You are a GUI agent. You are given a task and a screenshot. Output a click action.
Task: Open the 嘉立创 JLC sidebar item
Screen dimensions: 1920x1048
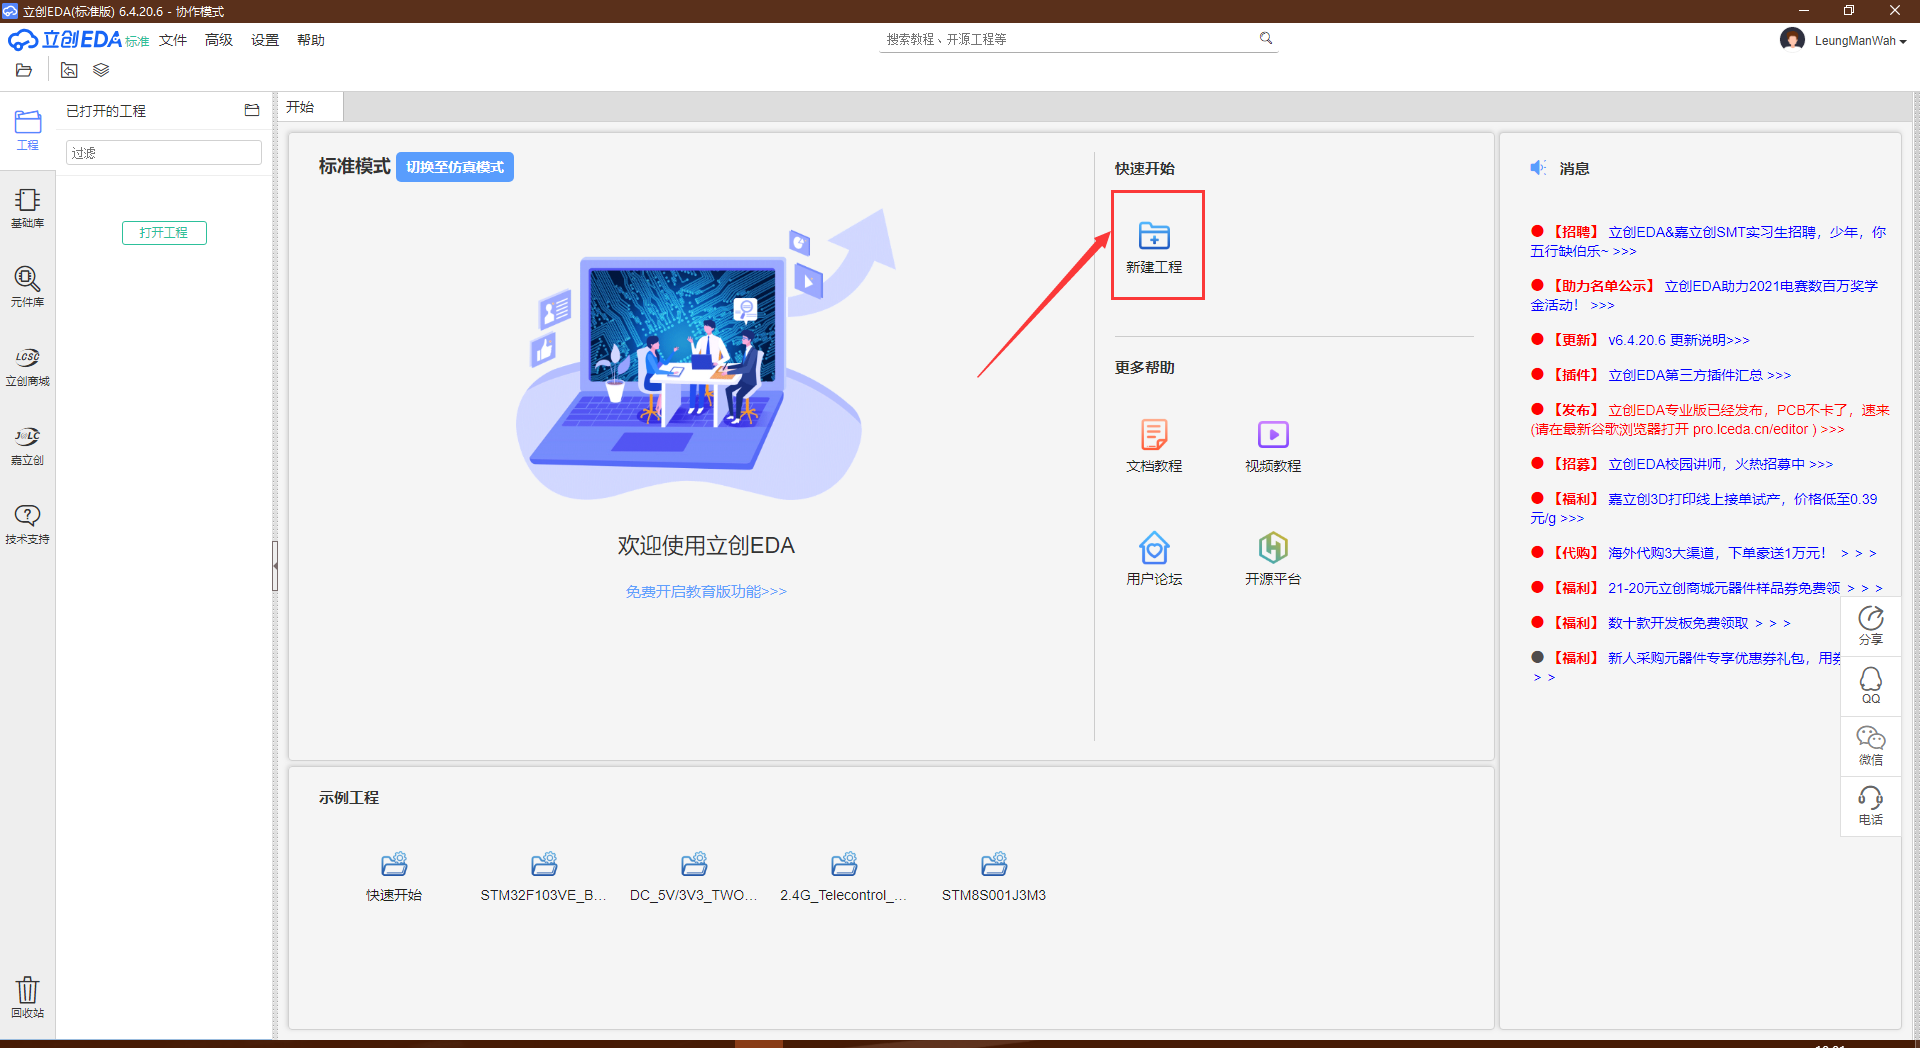click(x=27, y=445)
